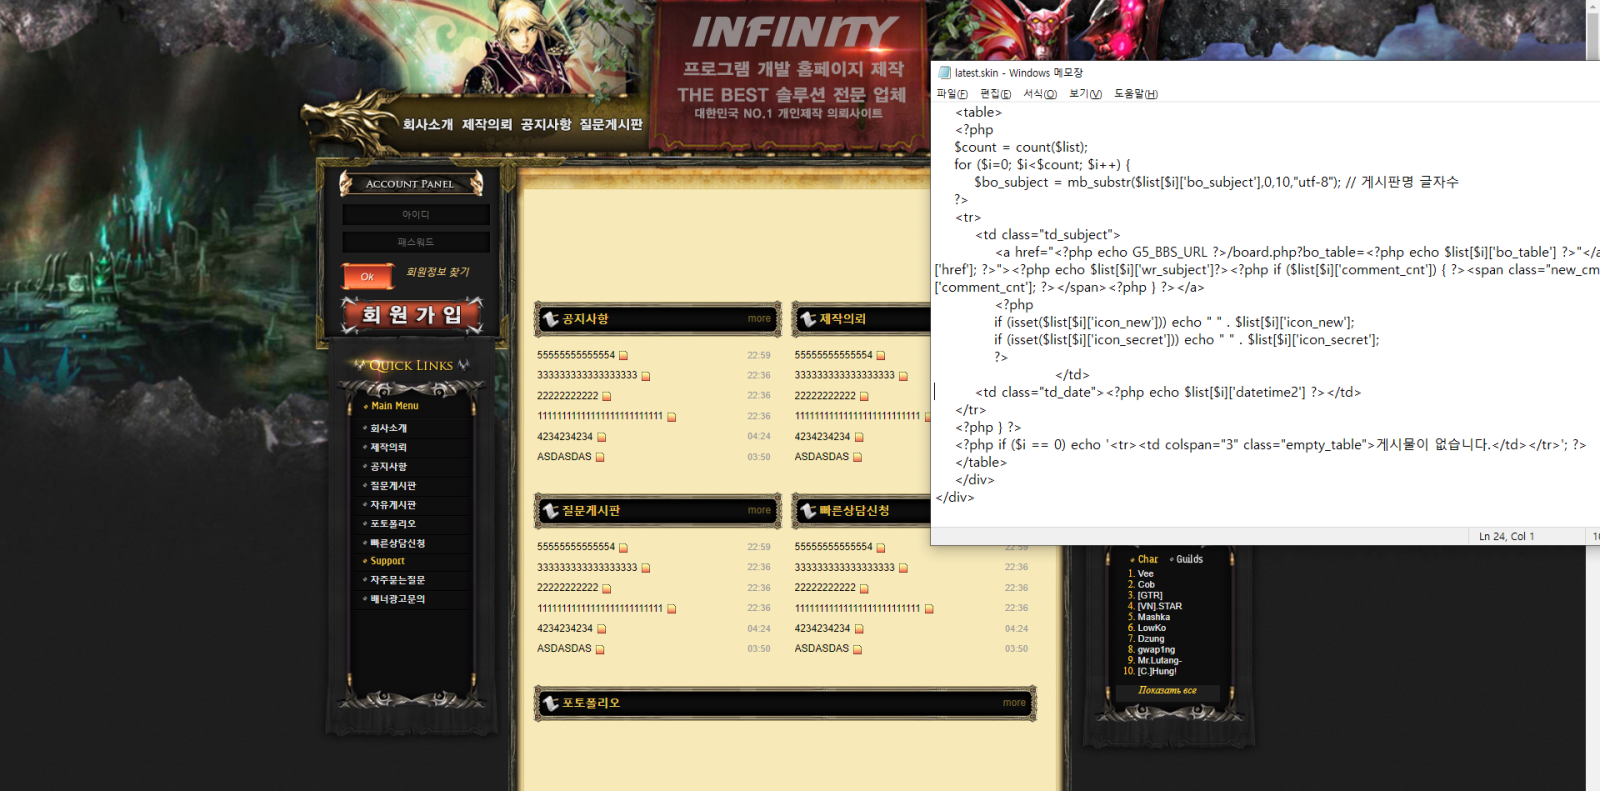Open the 회원정보 찾기 link
This screenshot has width=1600, height=791.
pos(437,272)
